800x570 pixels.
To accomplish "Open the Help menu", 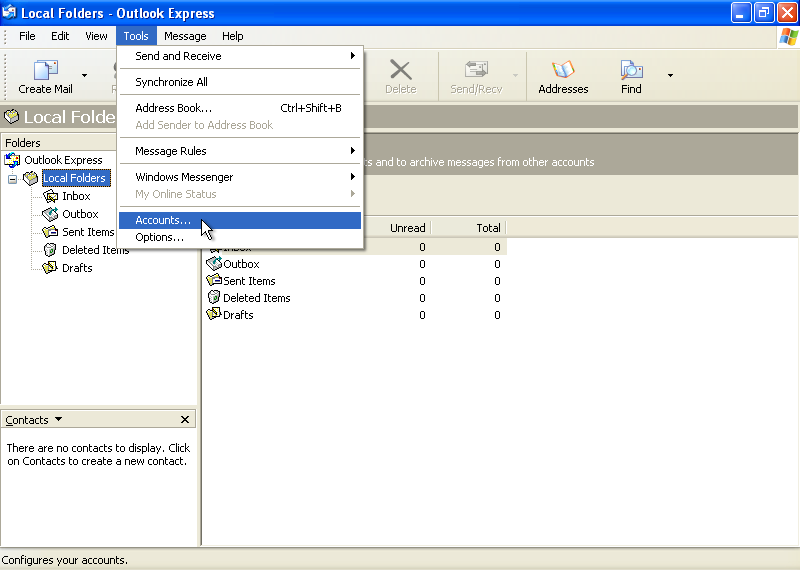I will pyautogui.click(x=233, y=36).
